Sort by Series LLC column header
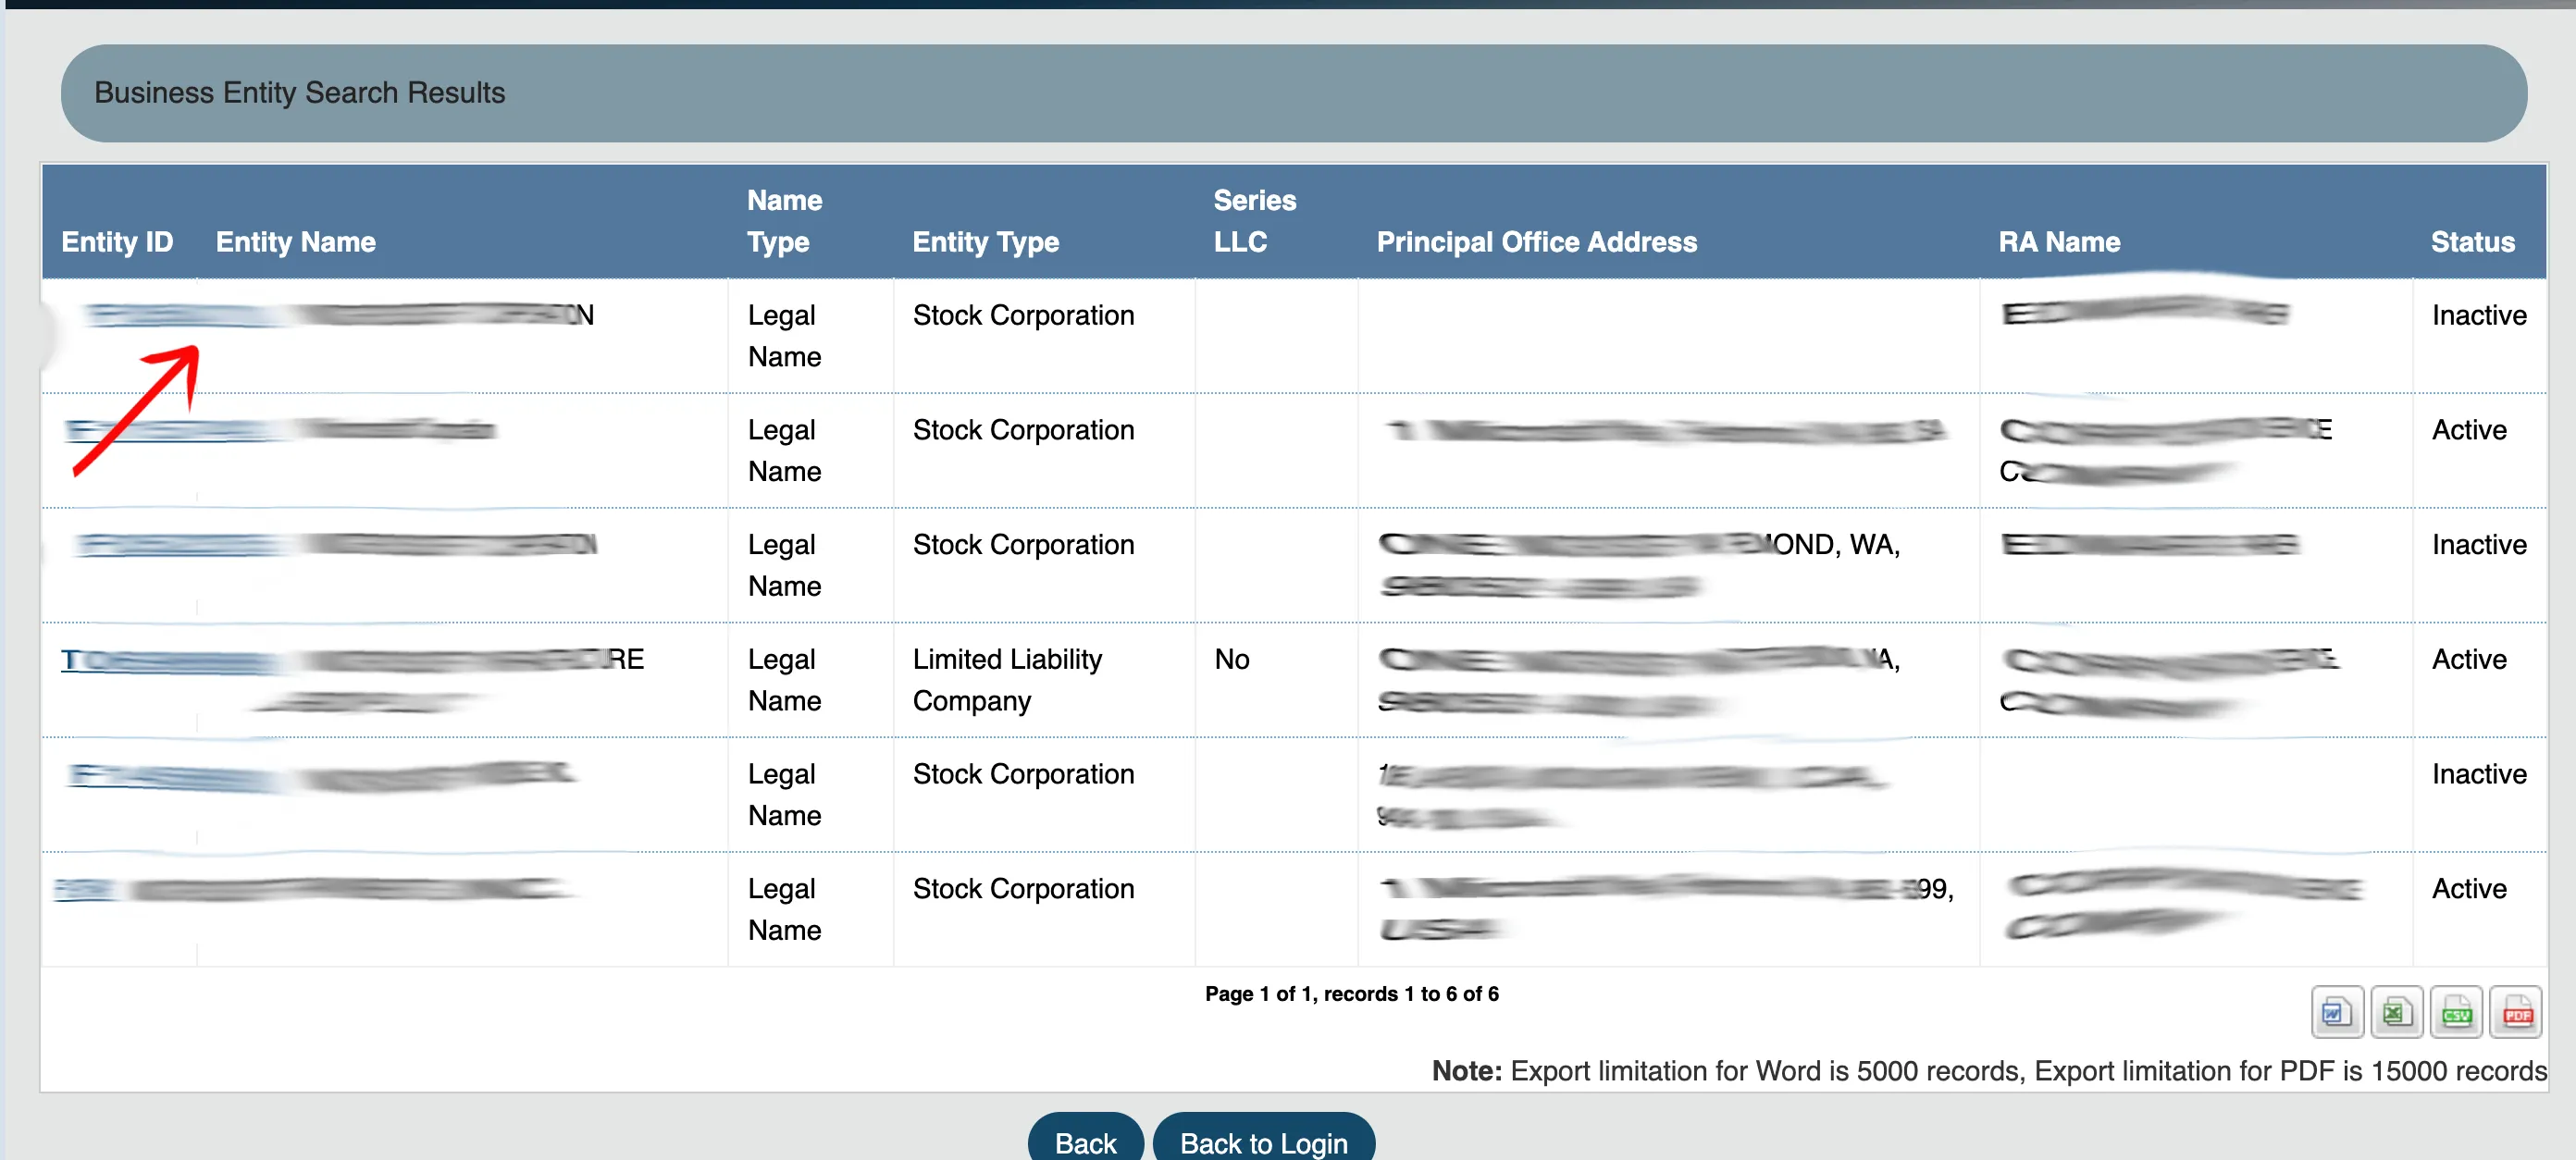 click(x=1254, y=221)
